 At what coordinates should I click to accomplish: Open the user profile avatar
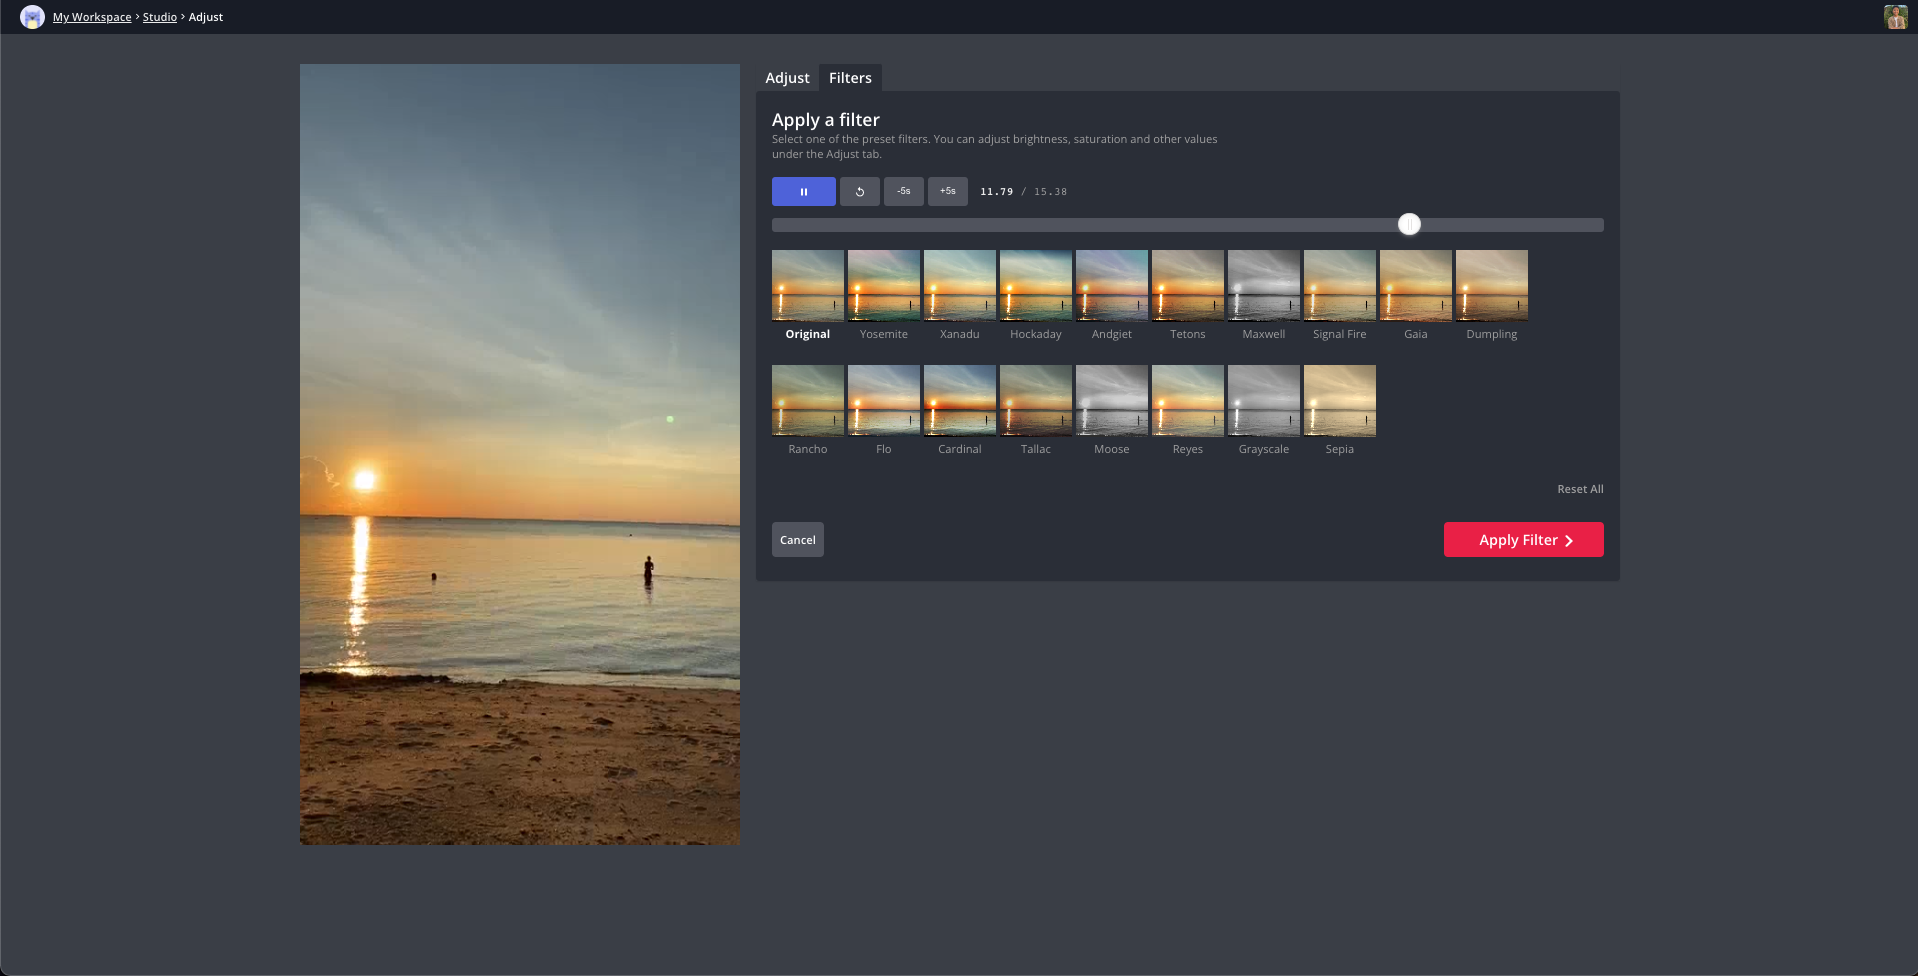[x=1895, y=17]
